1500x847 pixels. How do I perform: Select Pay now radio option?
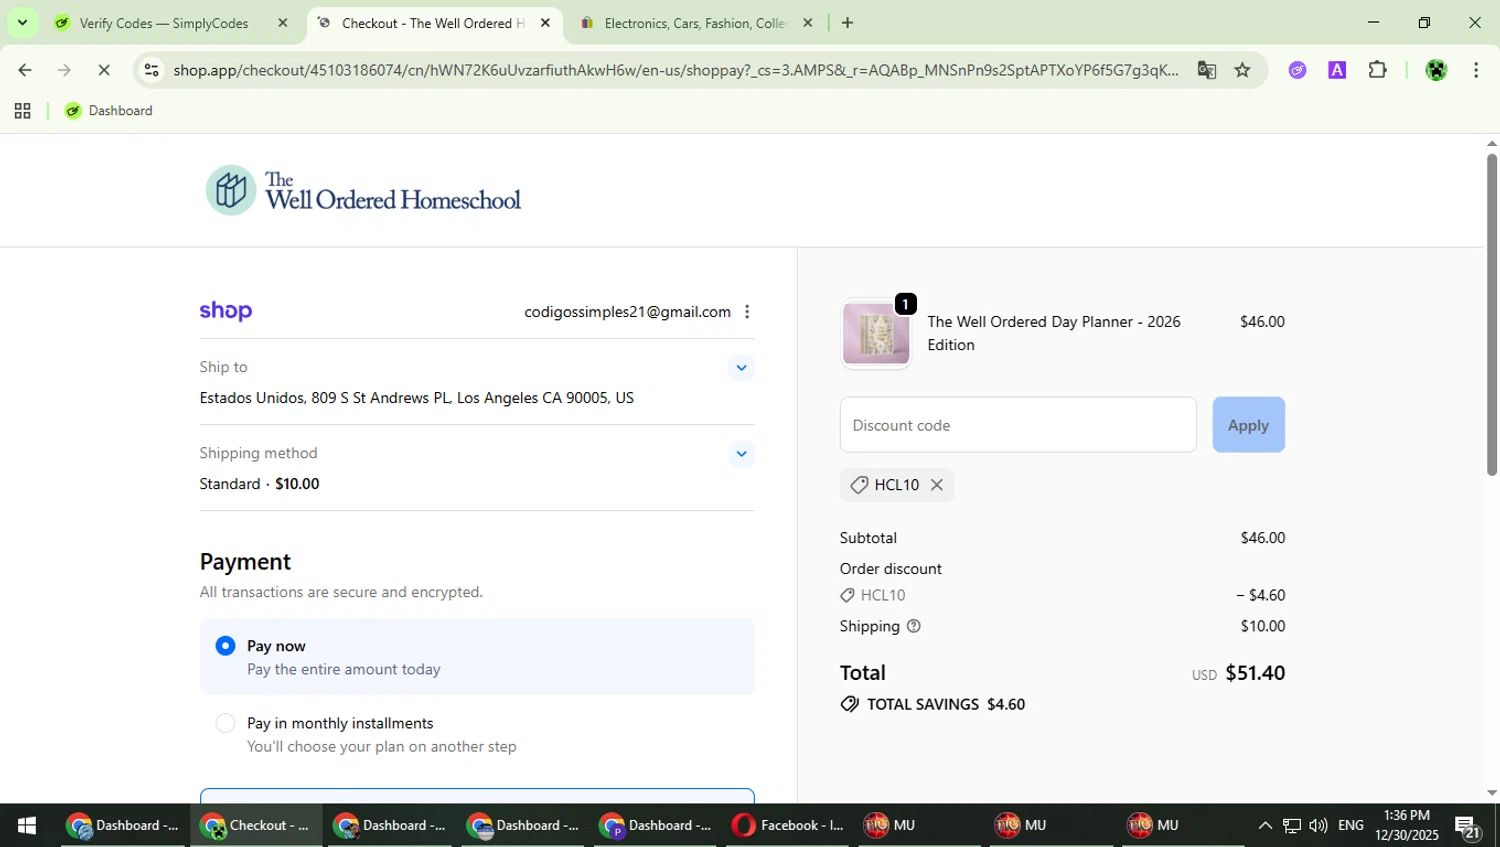226,646
